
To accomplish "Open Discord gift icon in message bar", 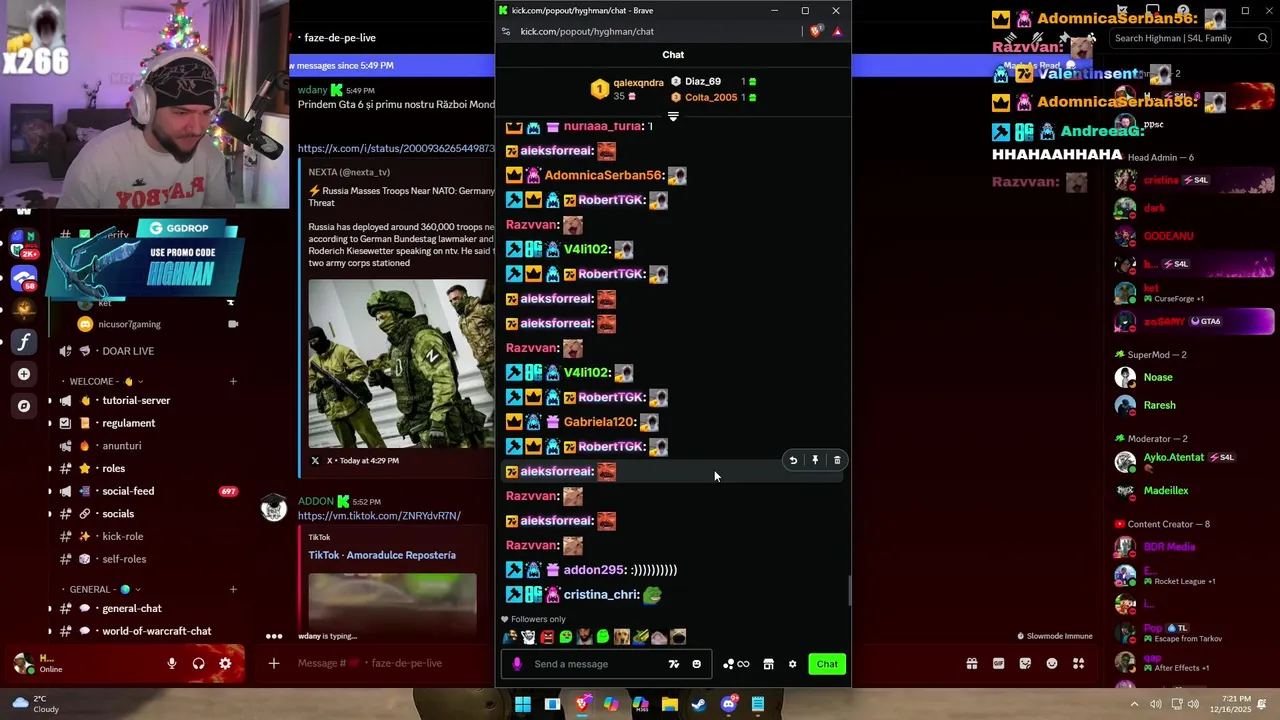I will click(x=971, y=663).
